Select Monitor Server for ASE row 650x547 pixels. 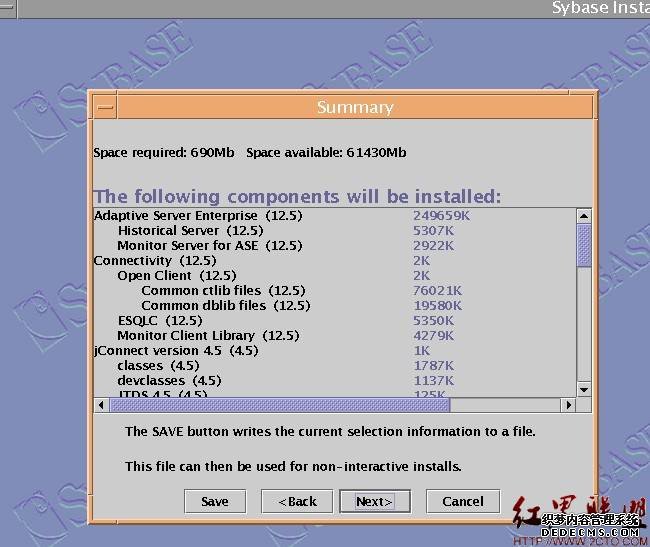coord(209,245)
